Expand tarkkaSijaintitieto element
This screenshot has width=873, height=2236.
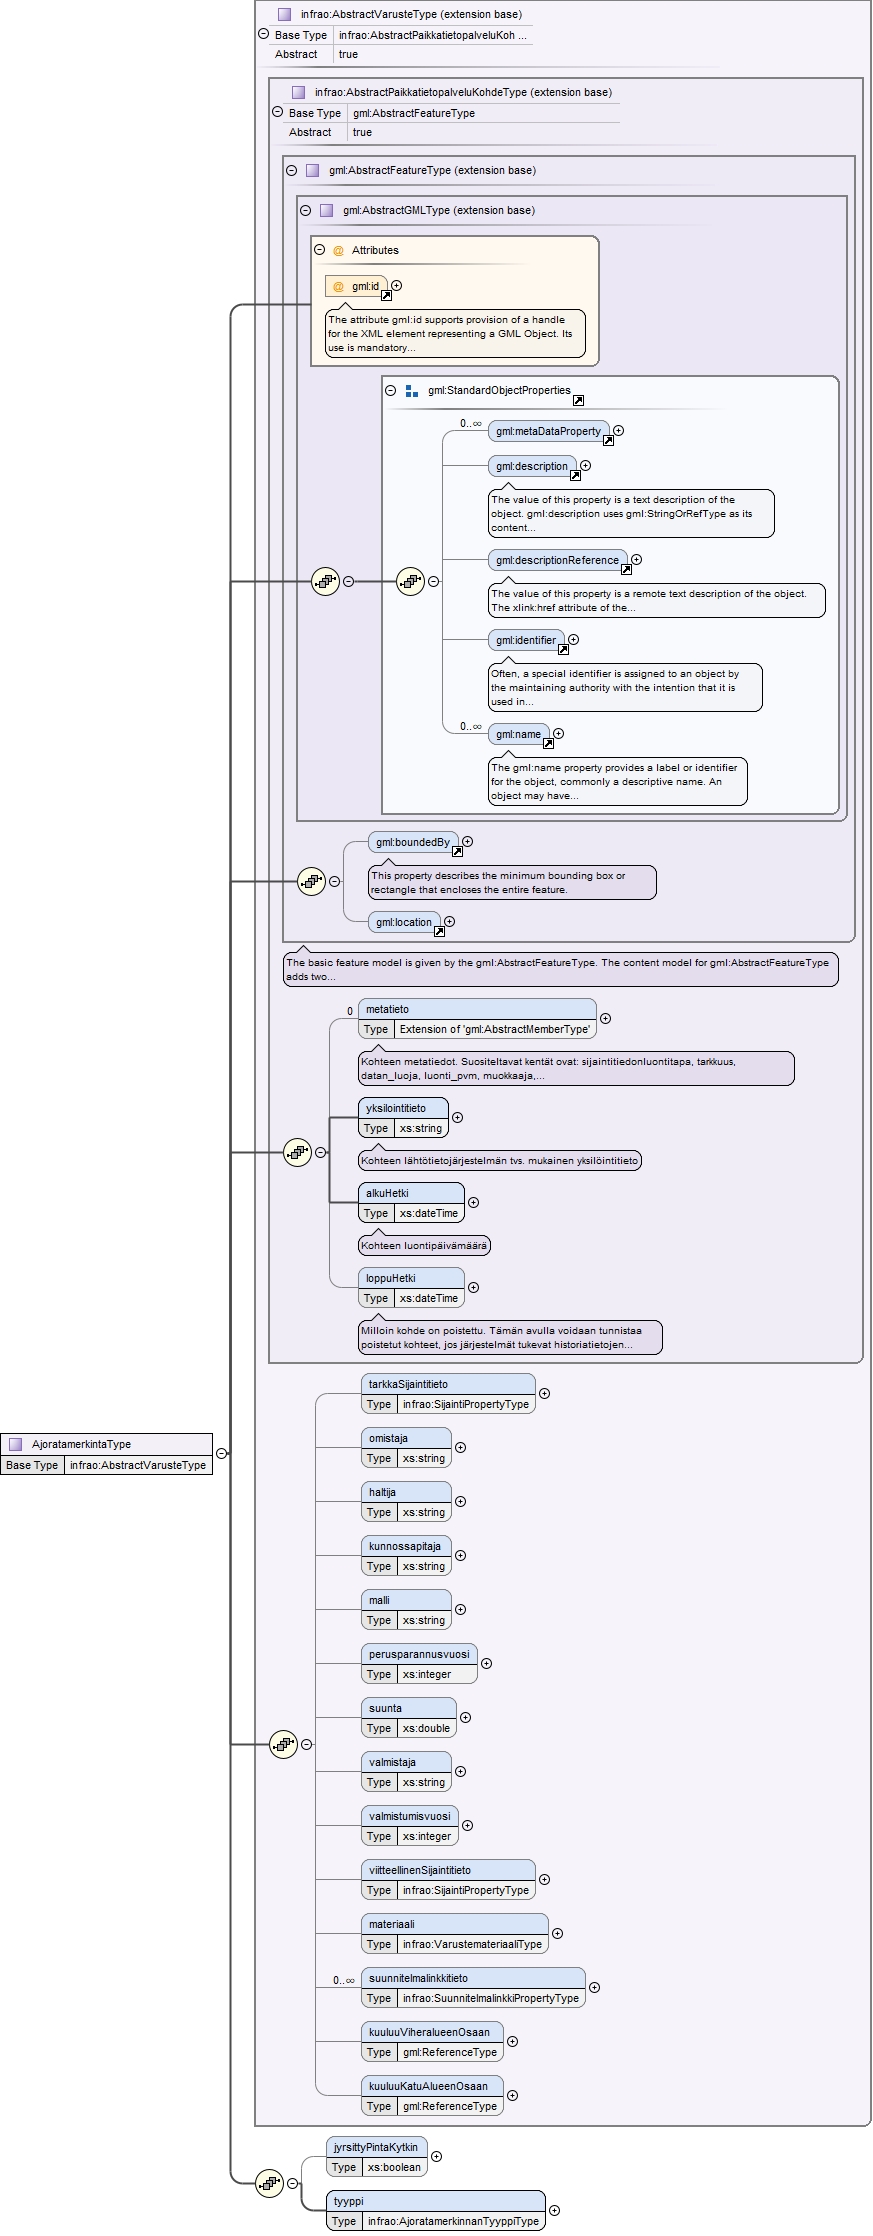(545, 1394)
